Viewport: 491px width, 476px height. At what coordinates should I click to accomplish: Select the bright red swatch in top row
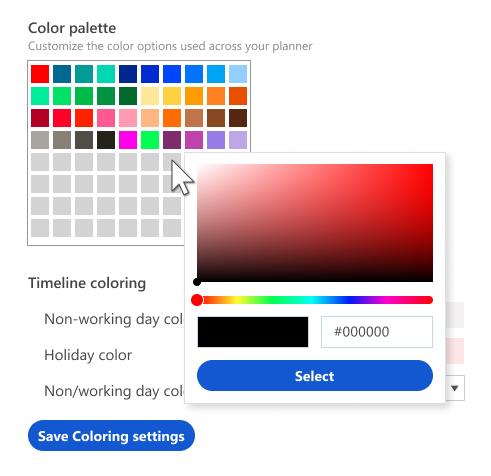pos(40,74)
